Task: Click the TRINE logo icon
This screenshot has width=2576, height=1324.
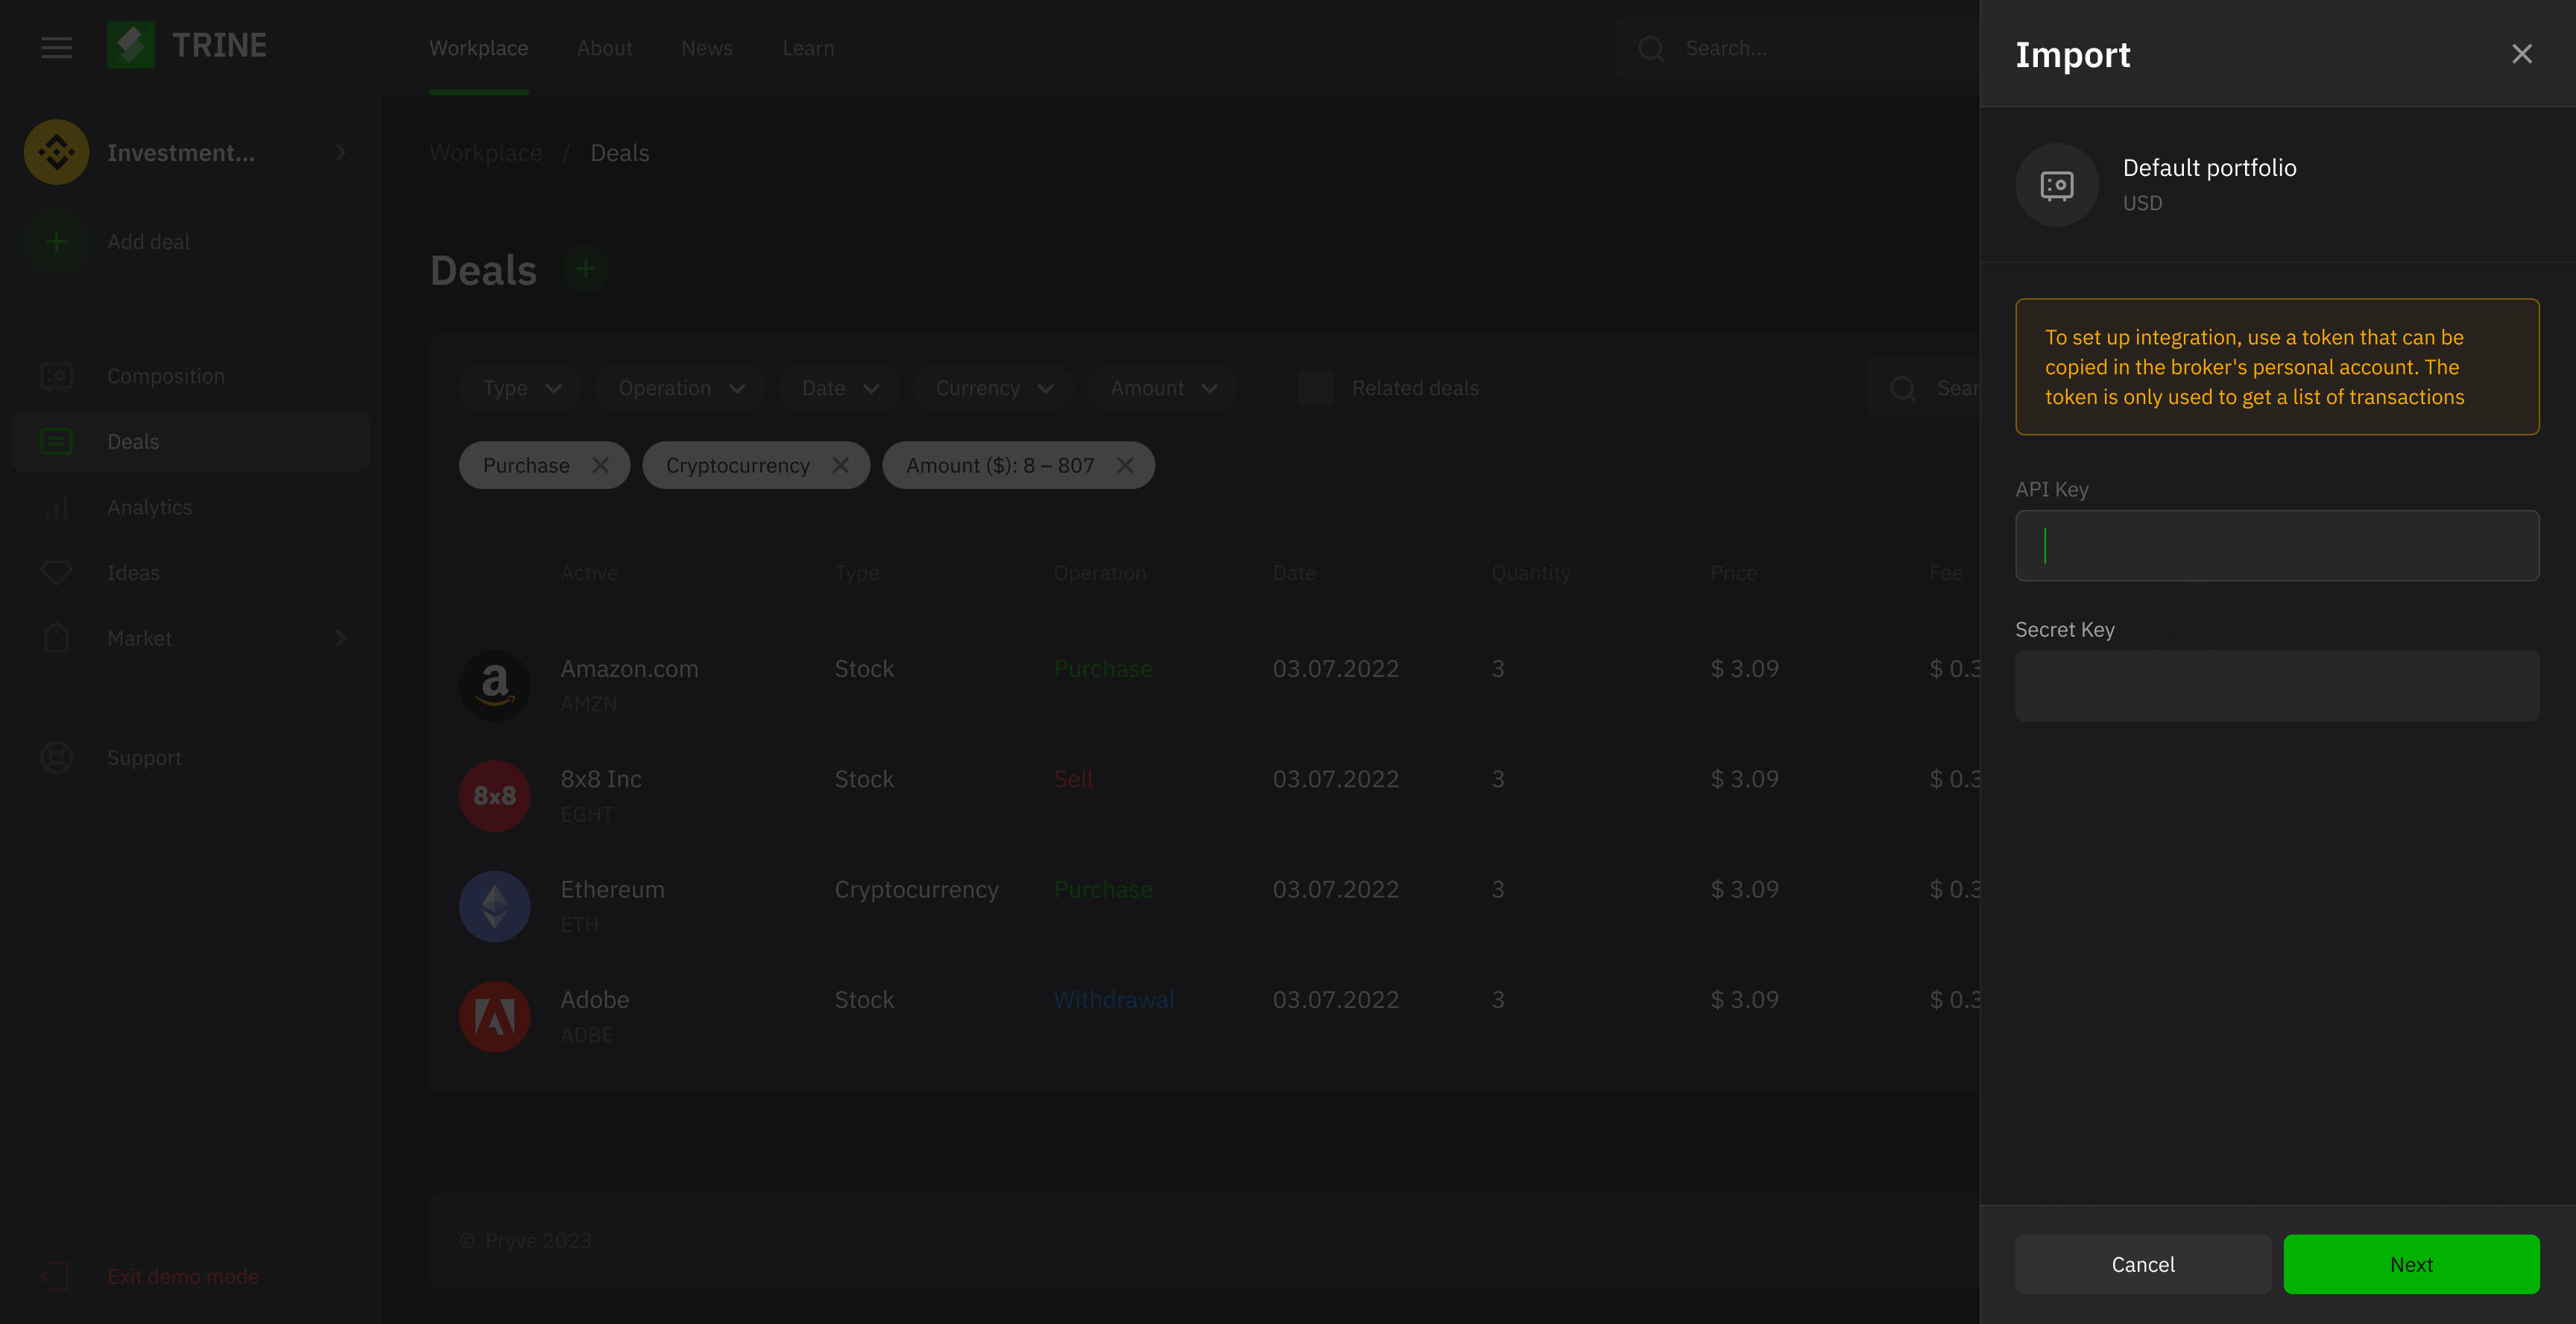Action: pos(131,45)
